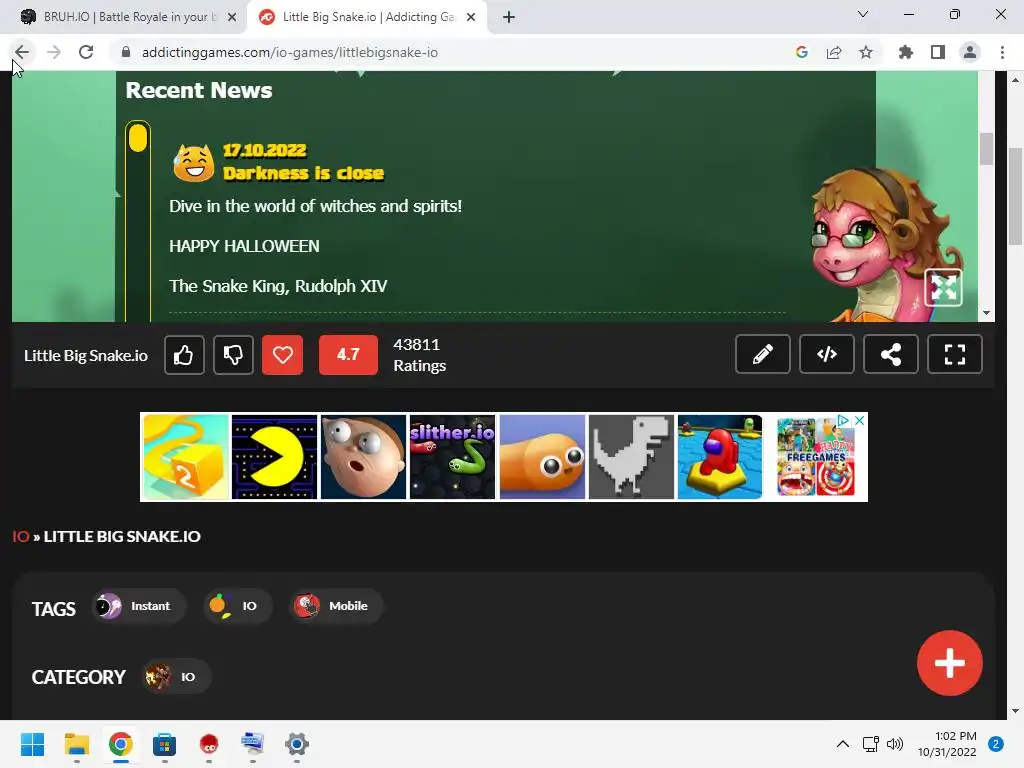Click the browser back arrow
The image size is (1024, 768).
coord(22,52)
